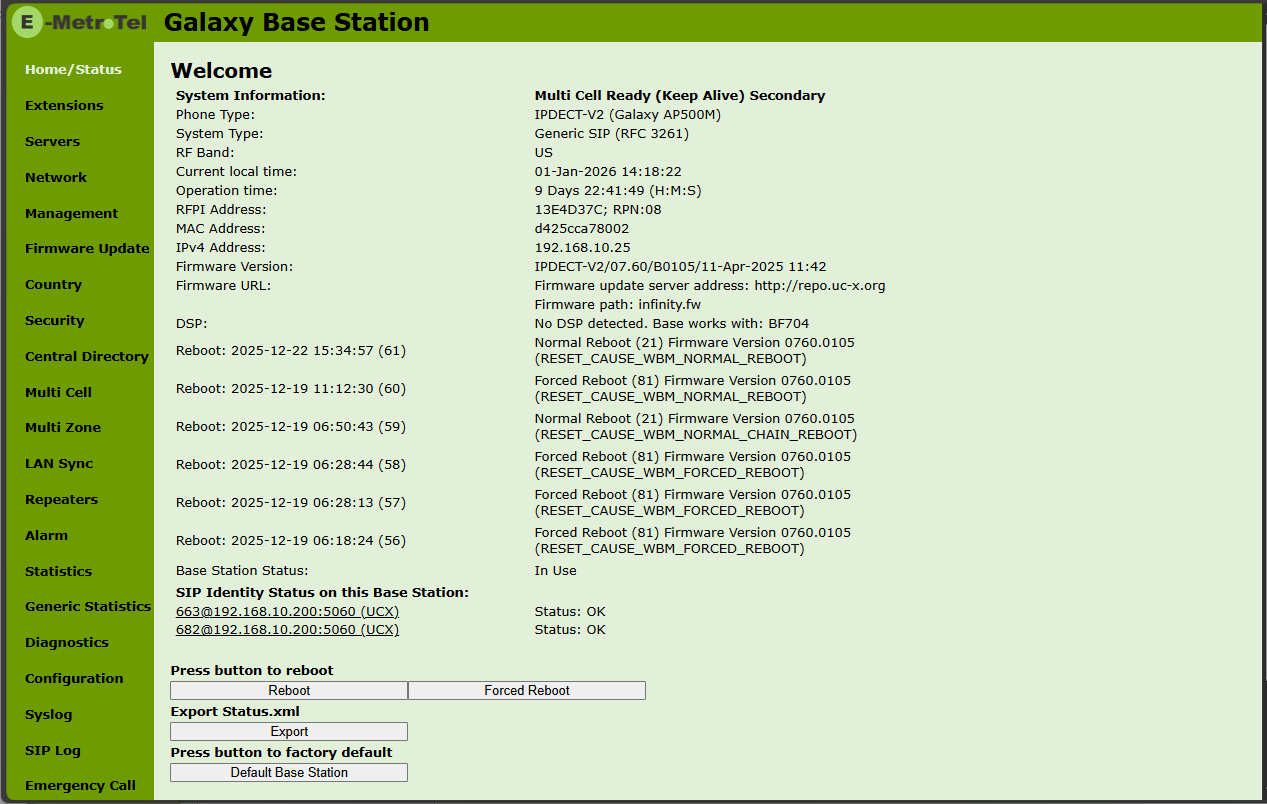Click the http://repo.uc-x.org firmware server text
1267x804 pixels.
[x=820, y=286]
